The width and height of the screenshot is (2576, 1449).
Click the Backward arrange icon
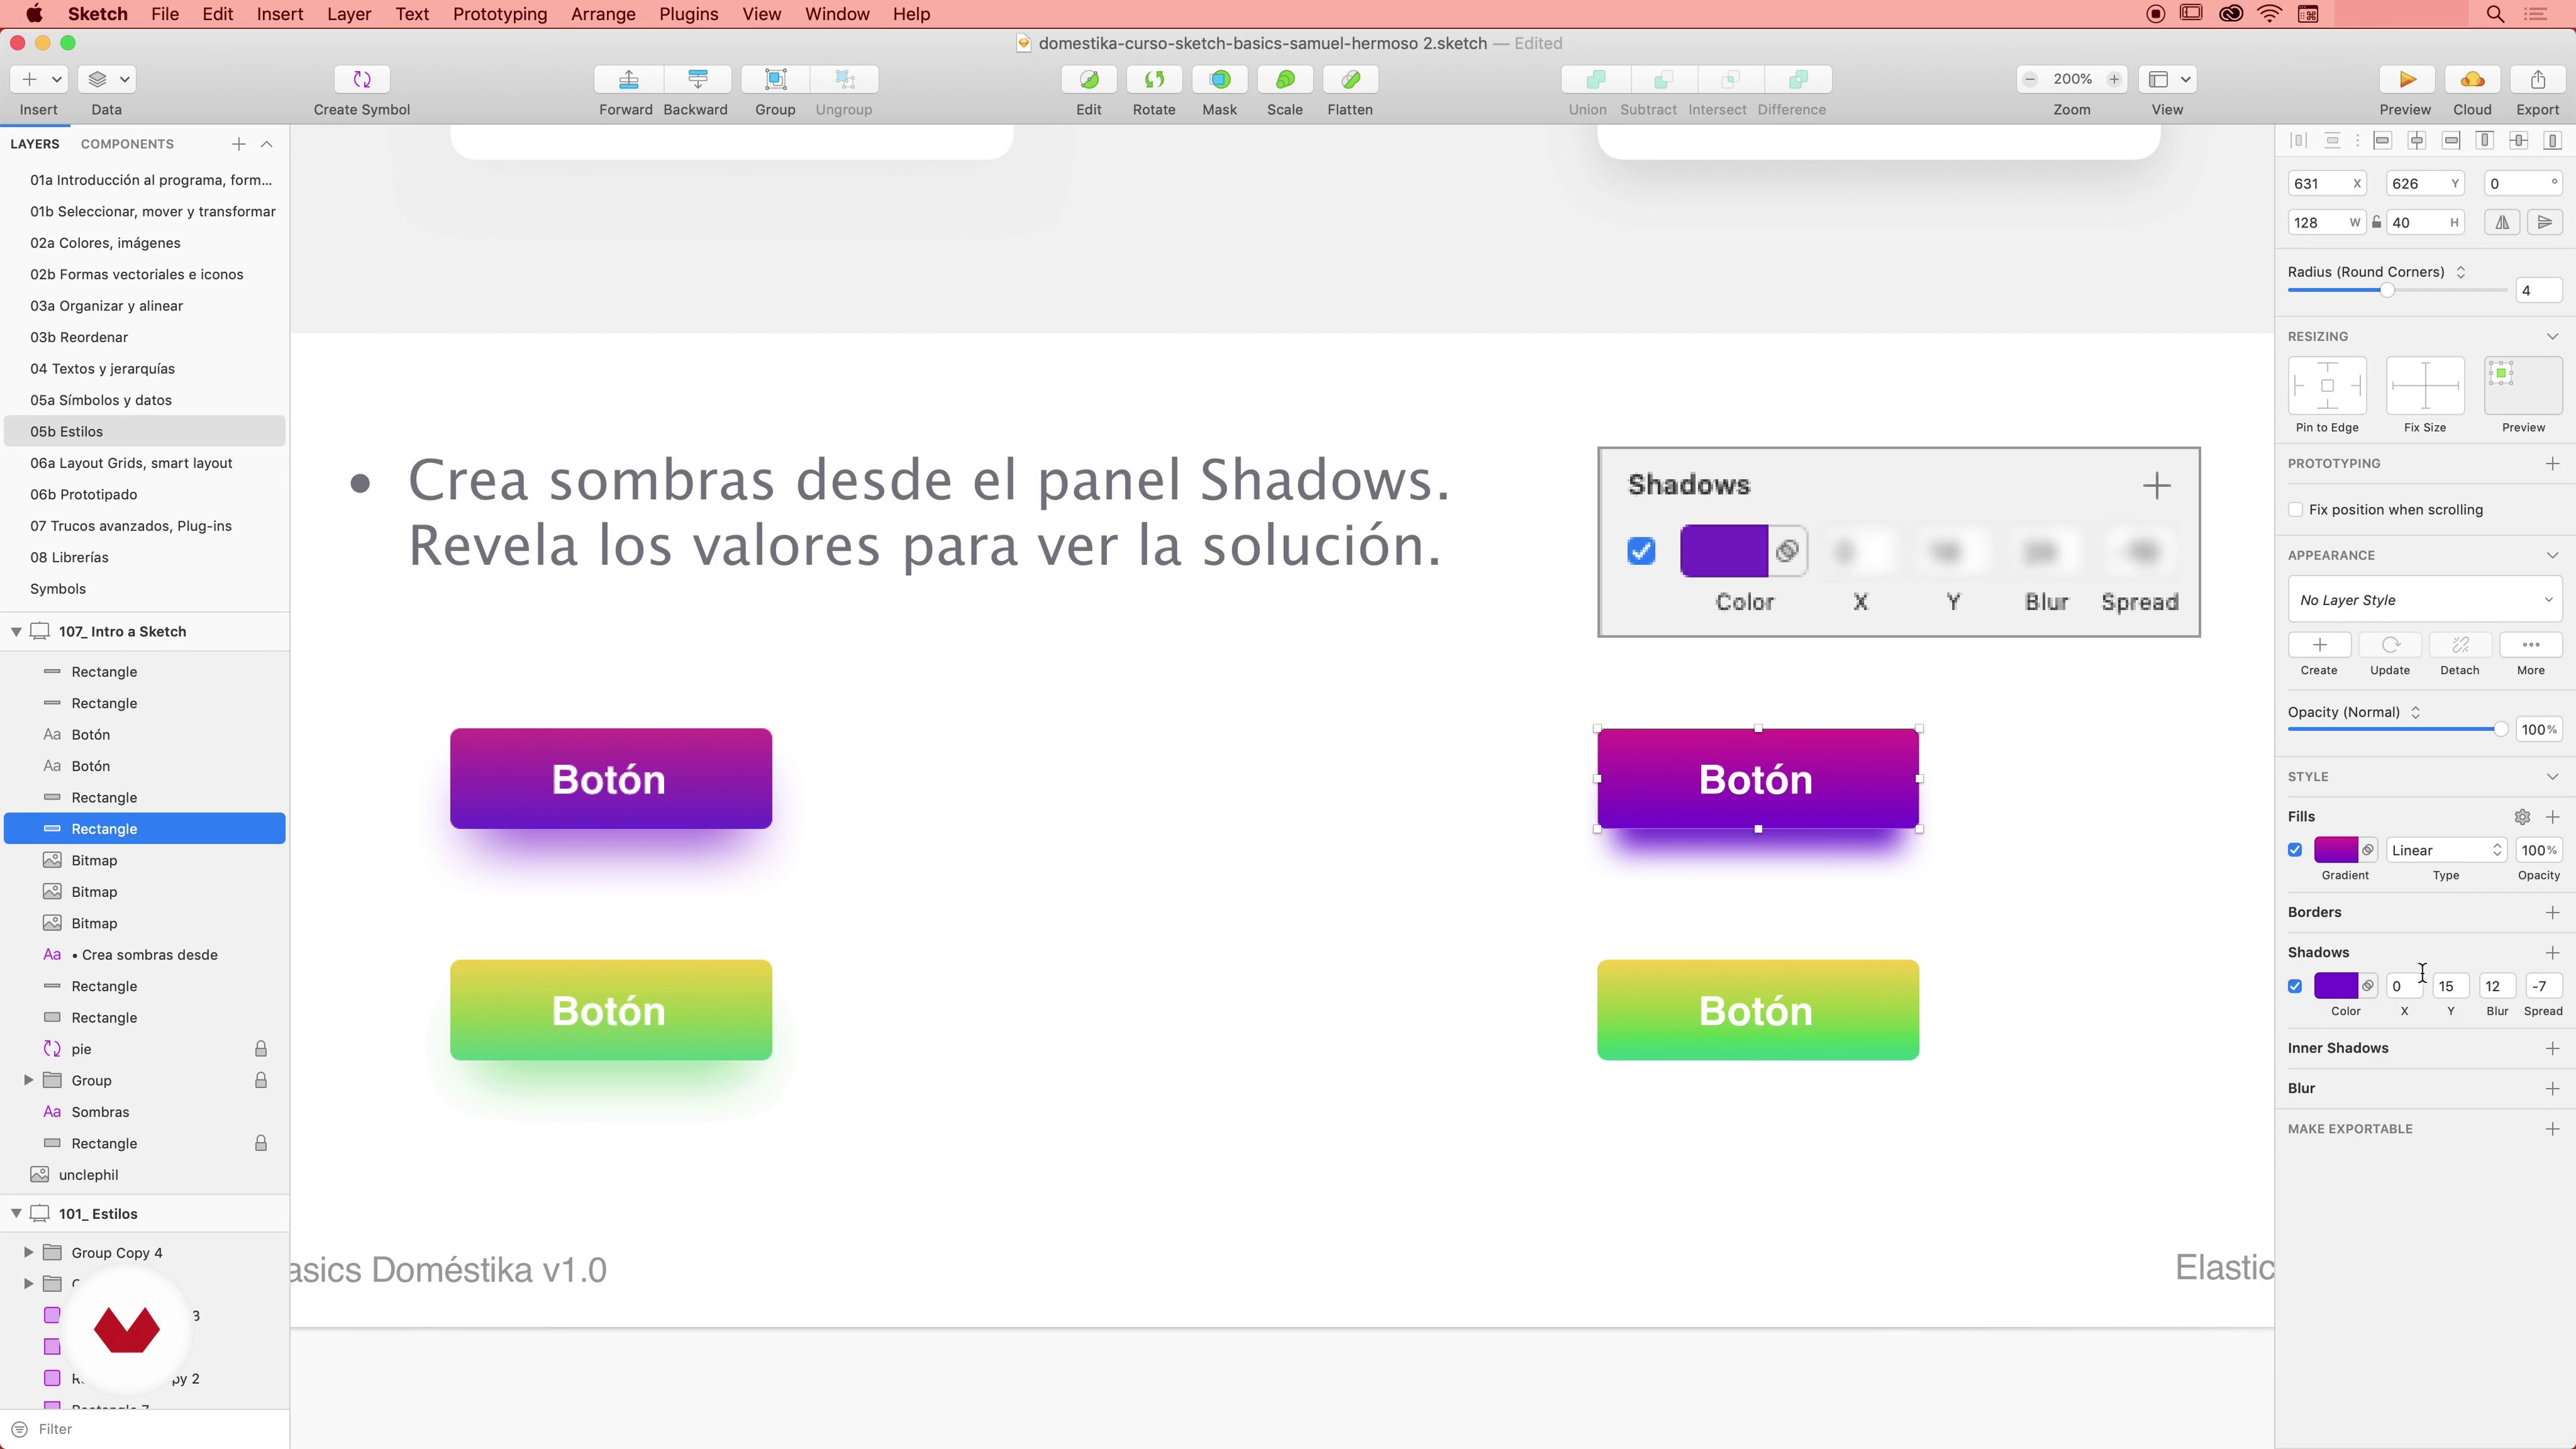coord(697,79)
